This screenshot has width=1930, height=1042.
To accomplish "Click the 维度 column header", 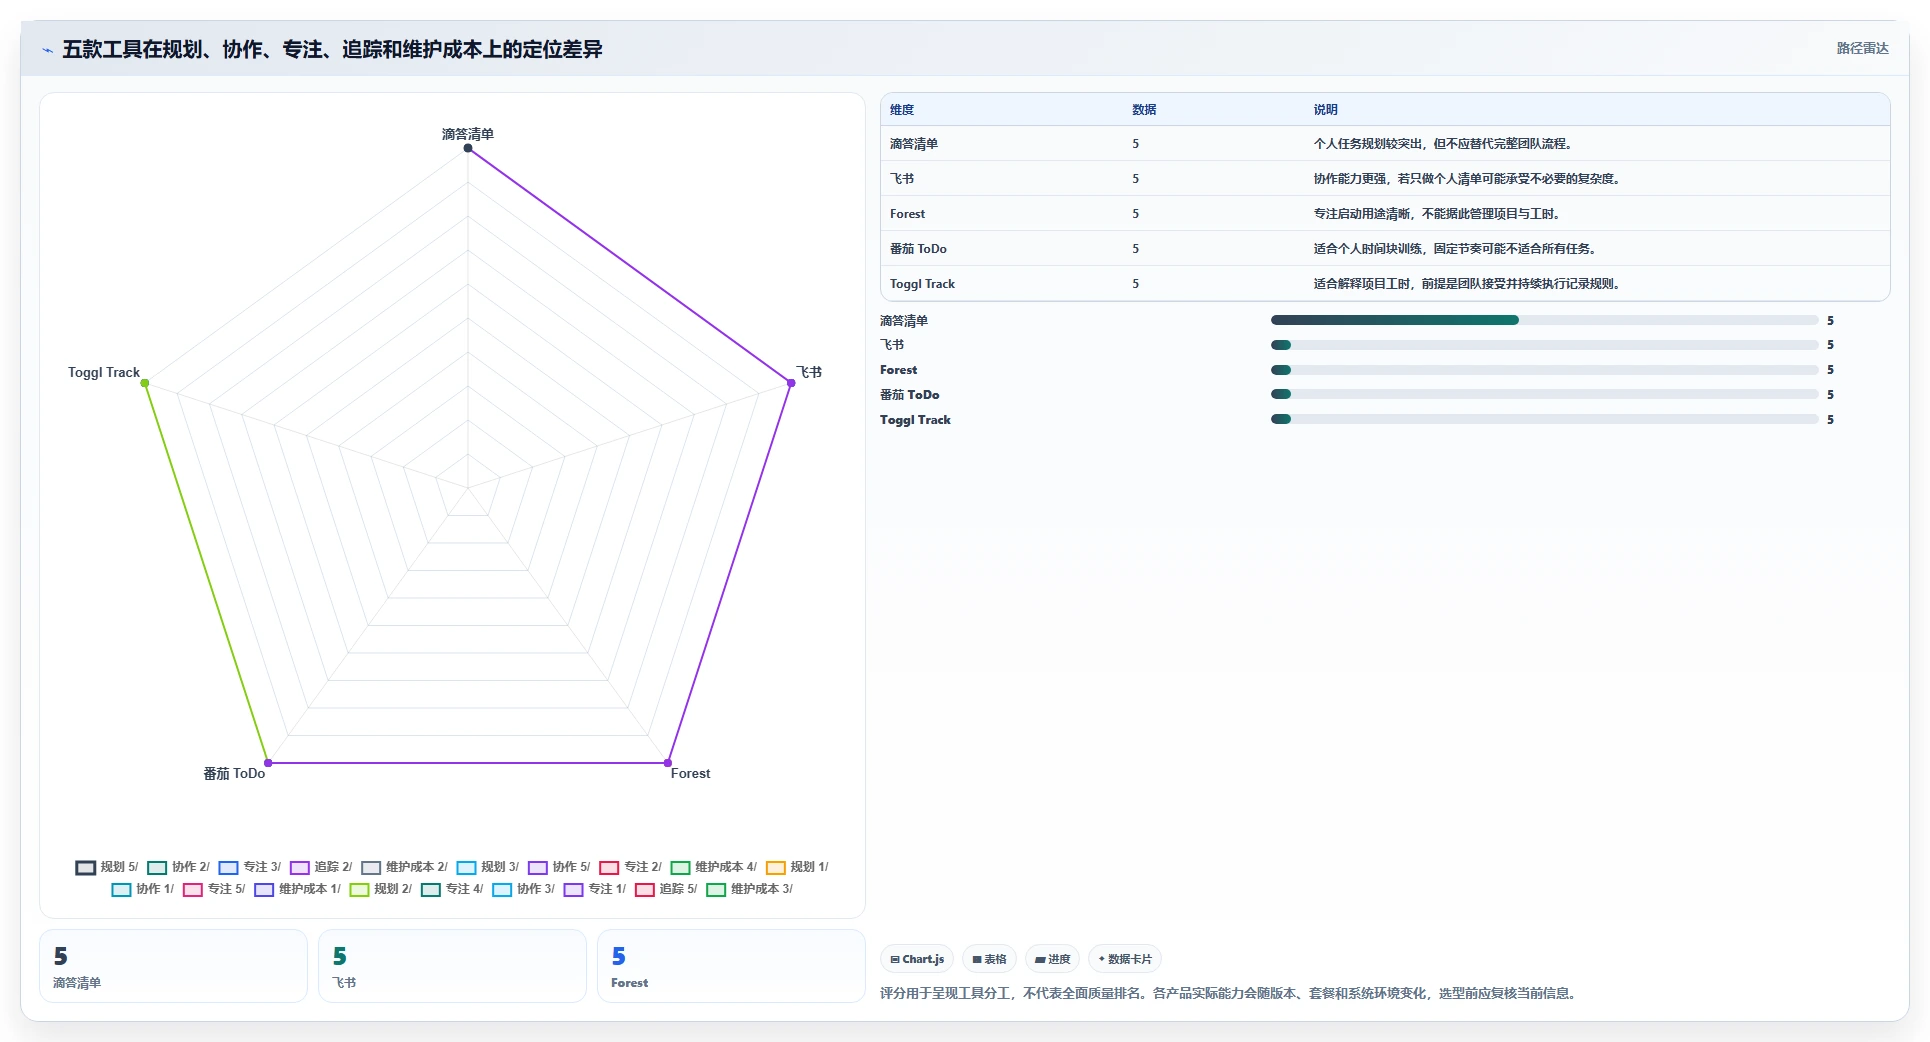I will pos(902,110).
